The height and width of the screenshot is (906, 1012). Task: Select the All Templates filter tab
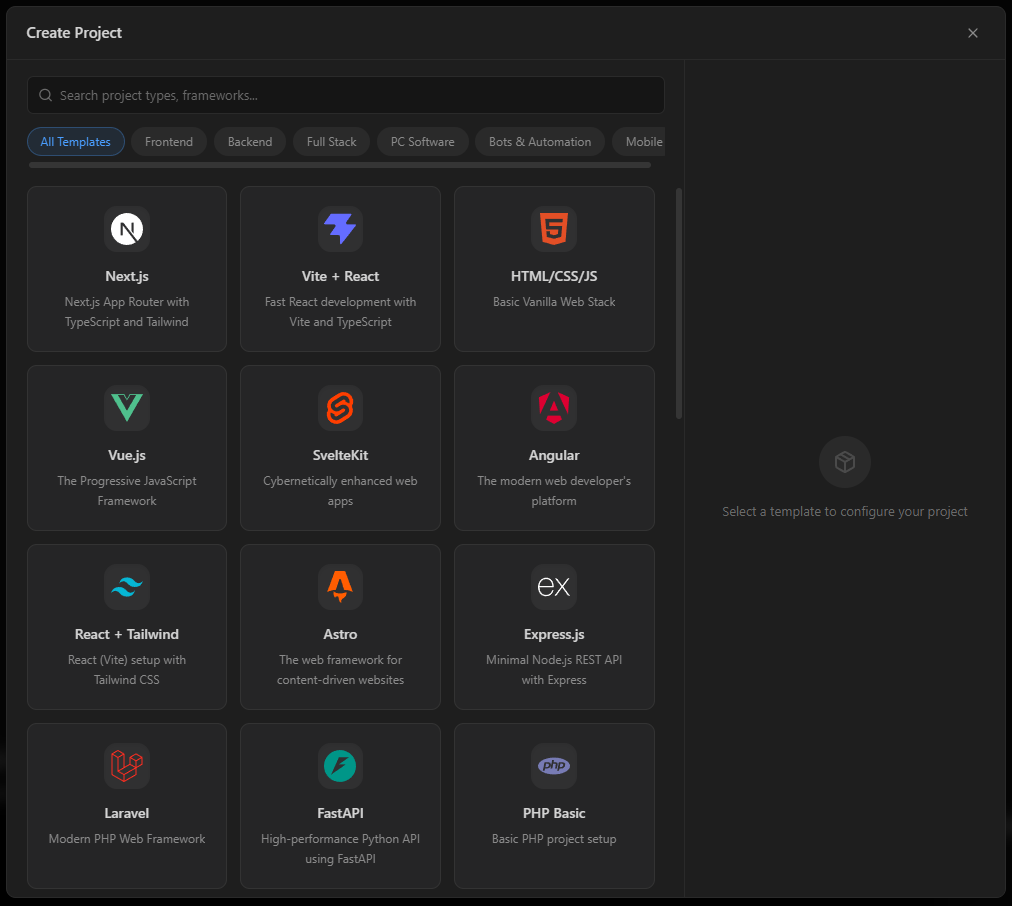pos(76,141)
